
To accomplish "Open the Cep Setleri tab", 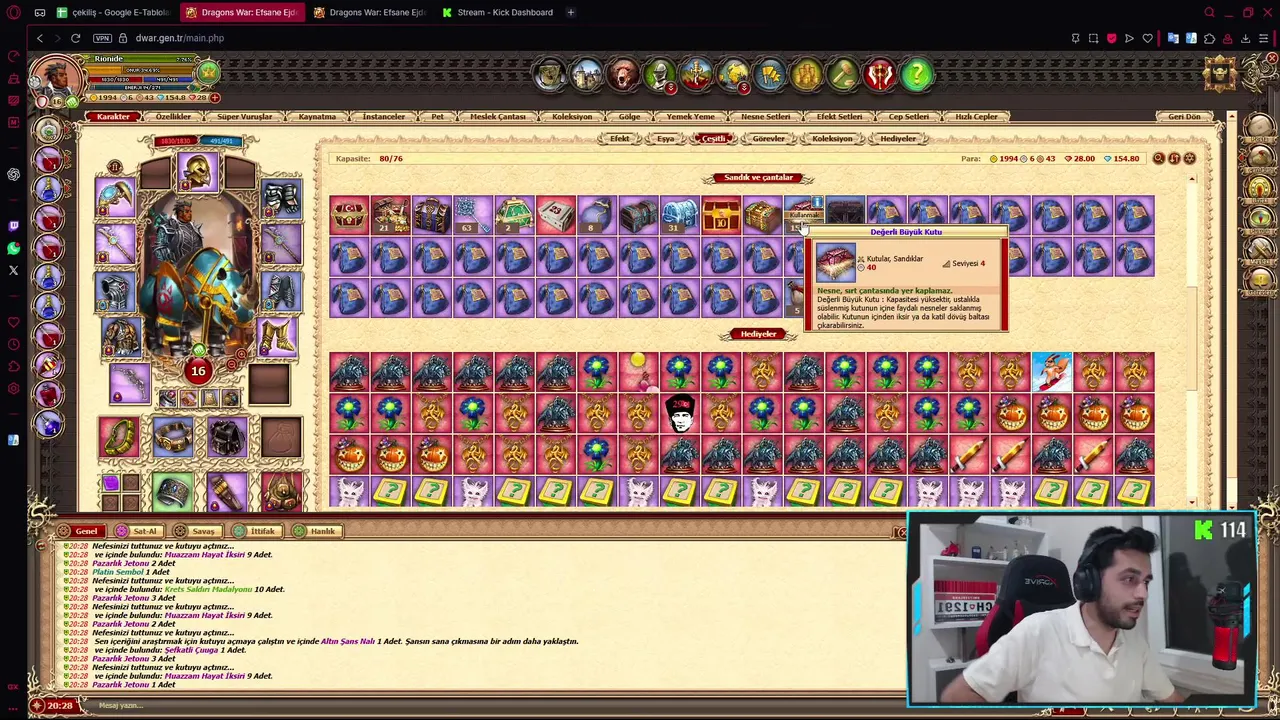I will [909, 116].
